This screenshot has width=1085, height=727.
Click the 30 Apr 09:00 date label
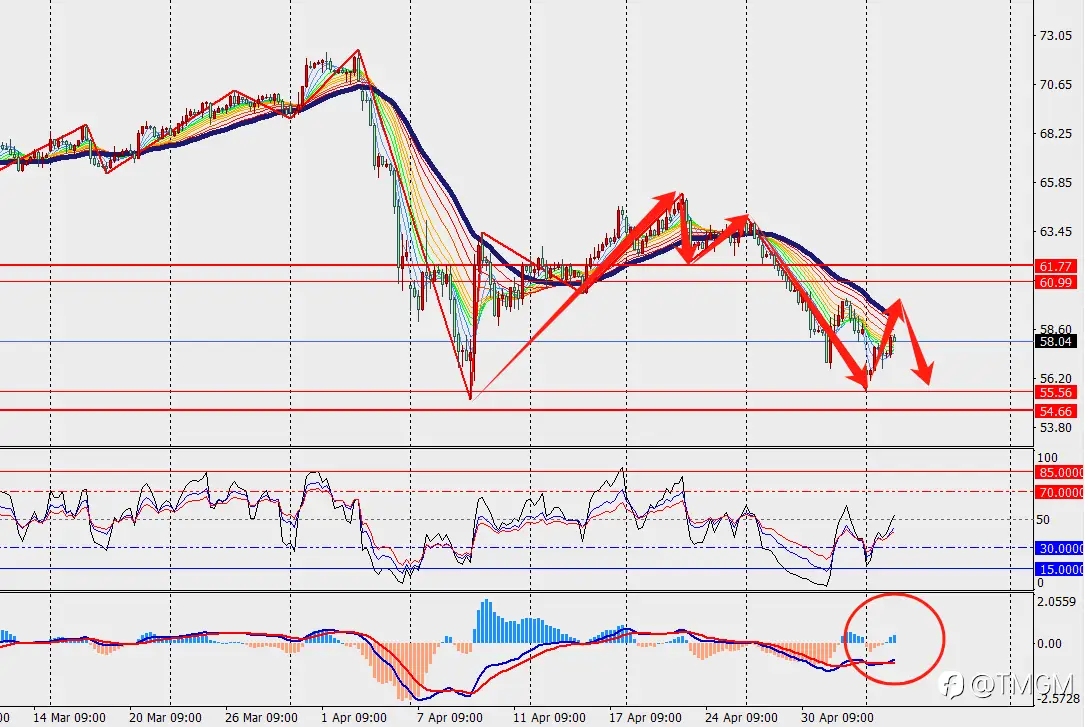[837, 717]
